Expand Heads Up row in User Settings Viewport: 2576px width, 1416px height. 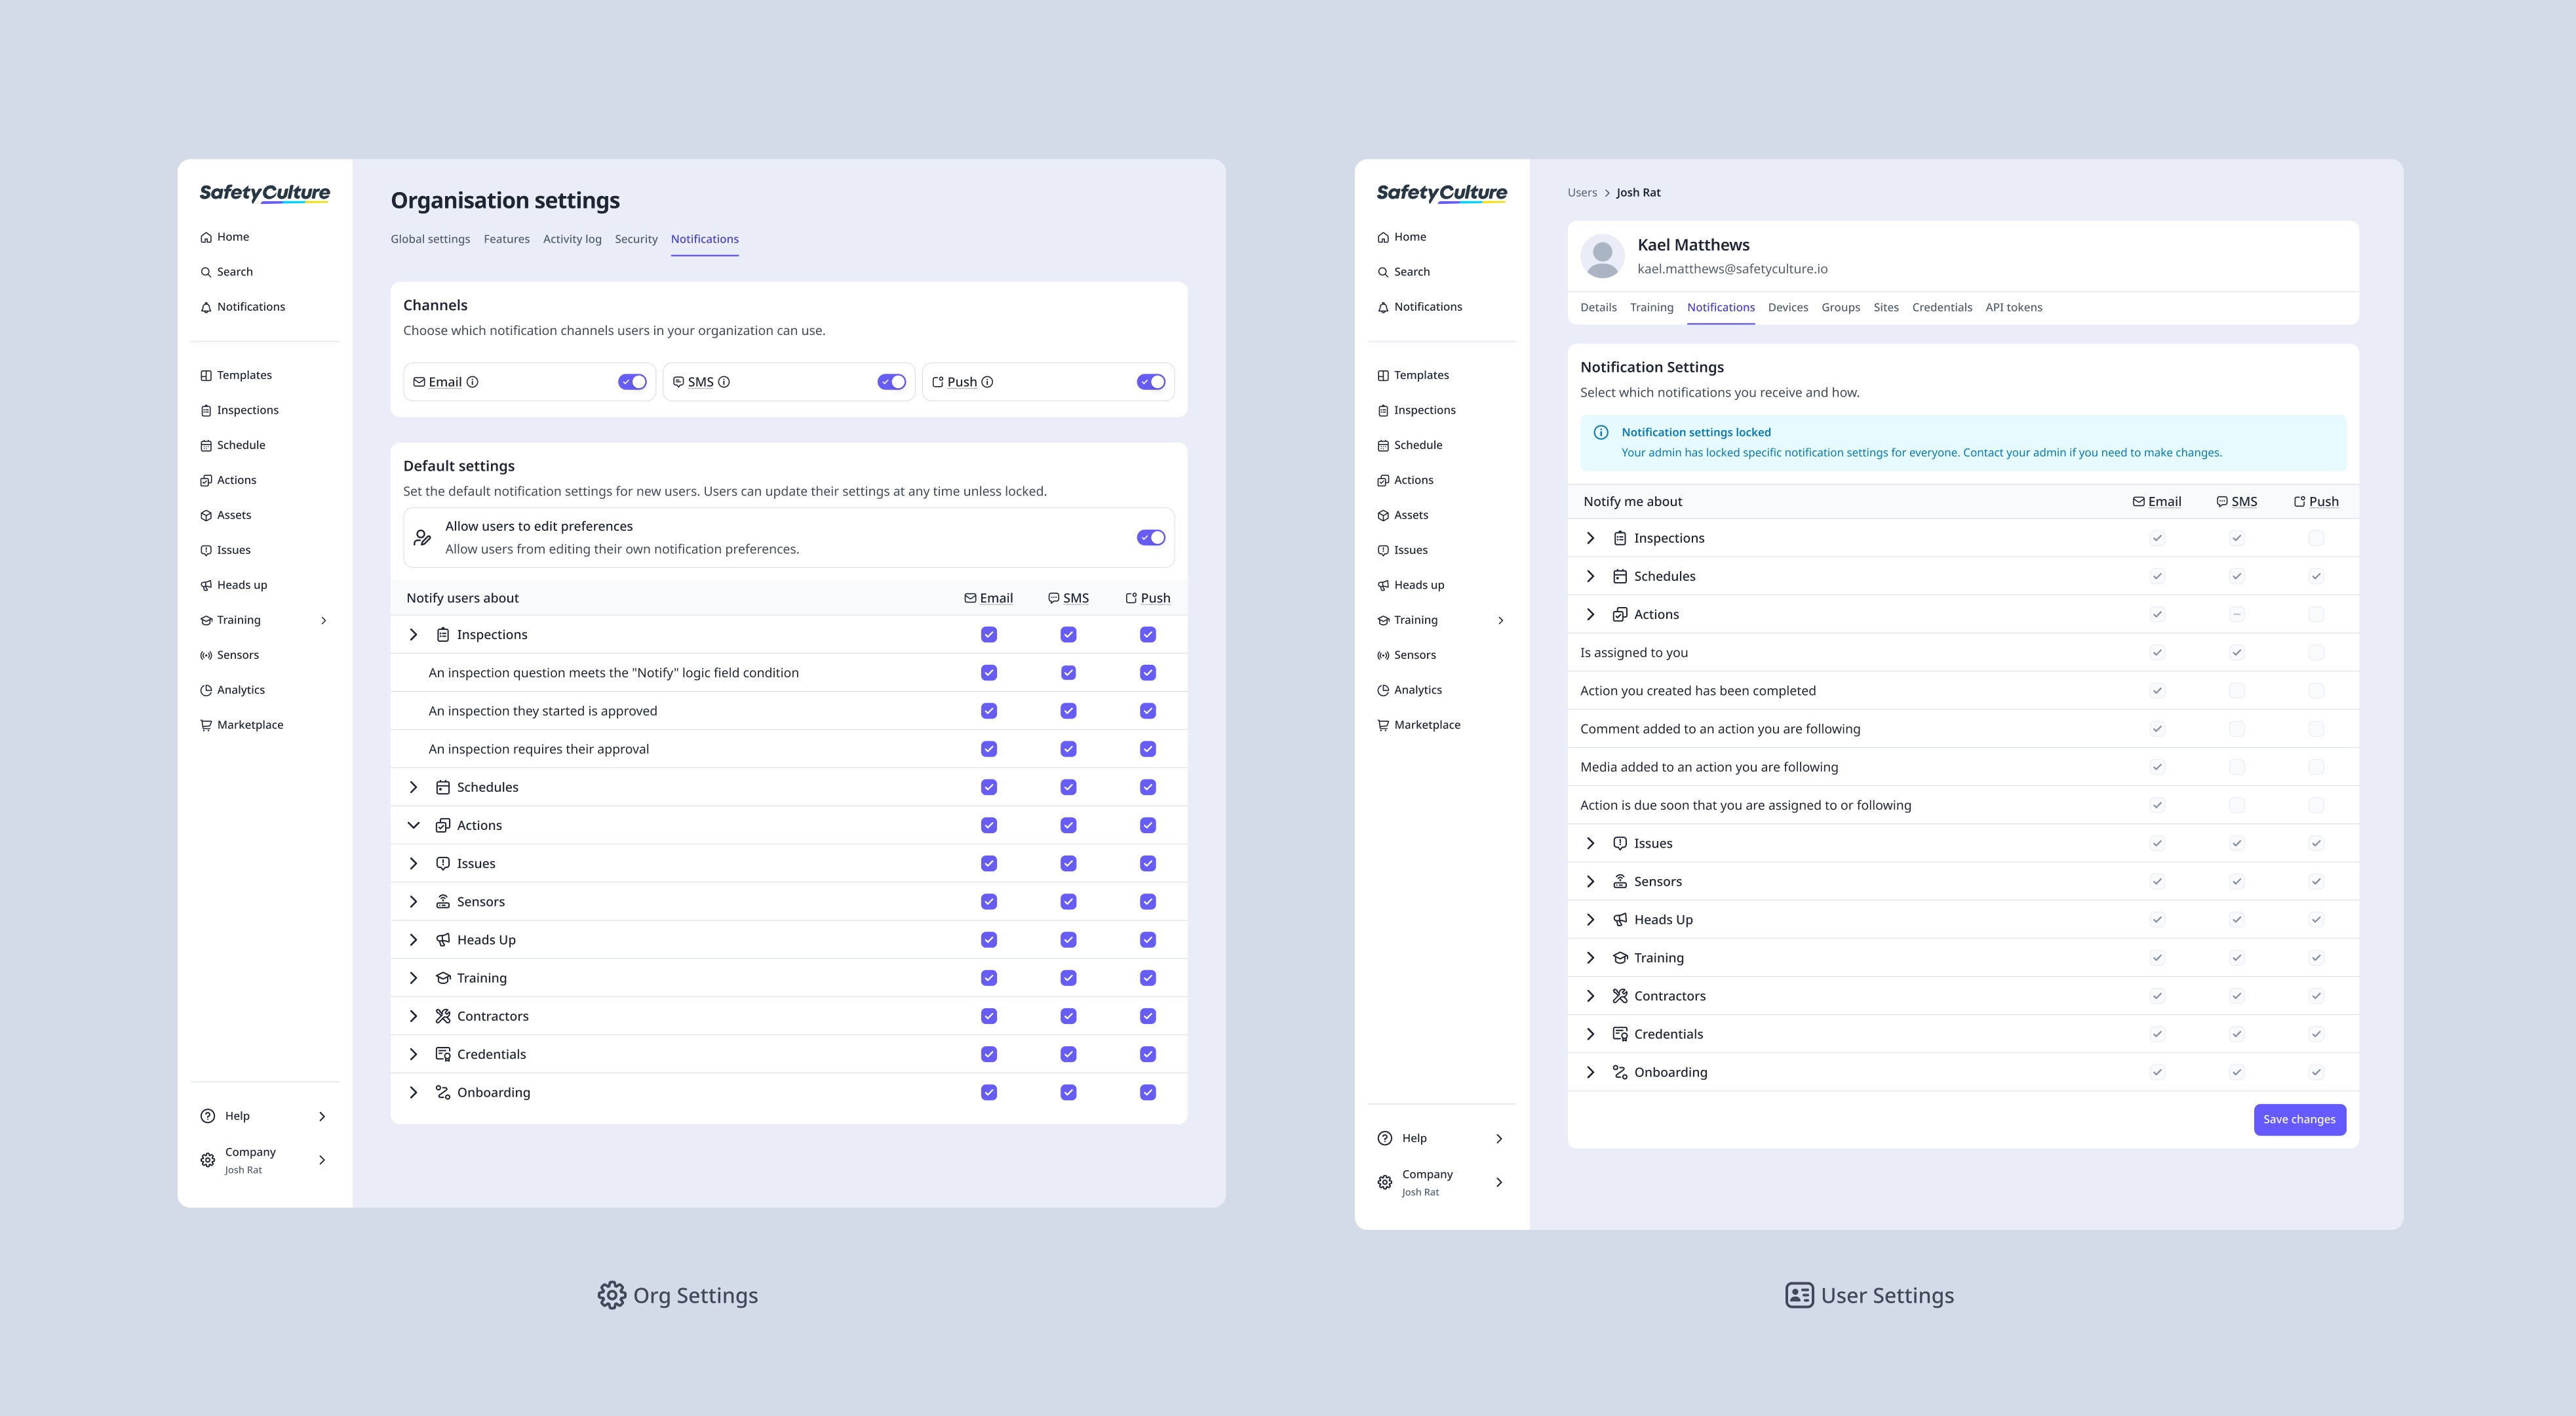point(1590,920)
